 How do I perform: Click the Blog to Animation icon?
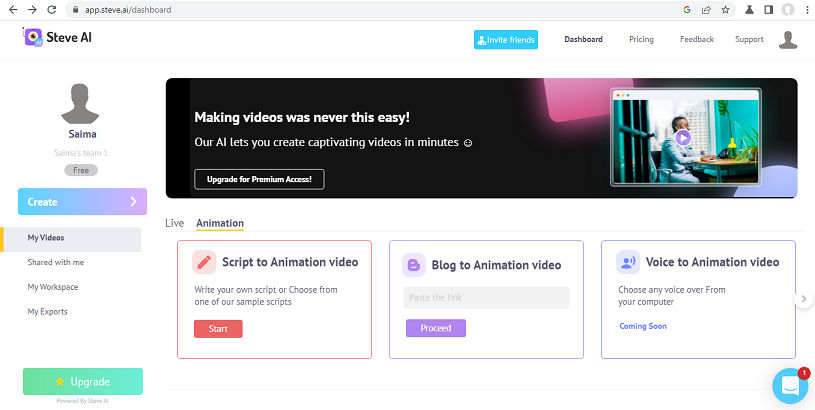point(414,265)
